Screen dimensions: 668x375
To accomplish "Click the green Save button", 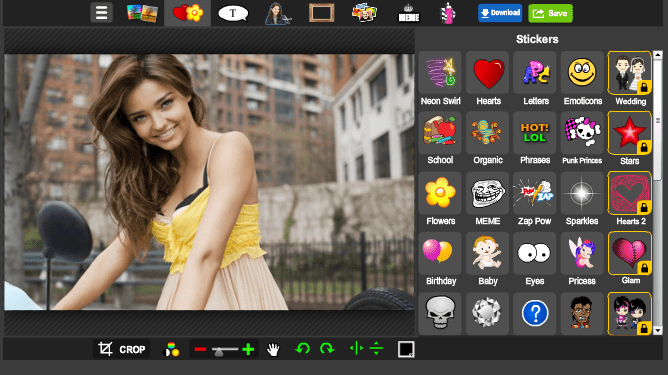I will [550, 13].
